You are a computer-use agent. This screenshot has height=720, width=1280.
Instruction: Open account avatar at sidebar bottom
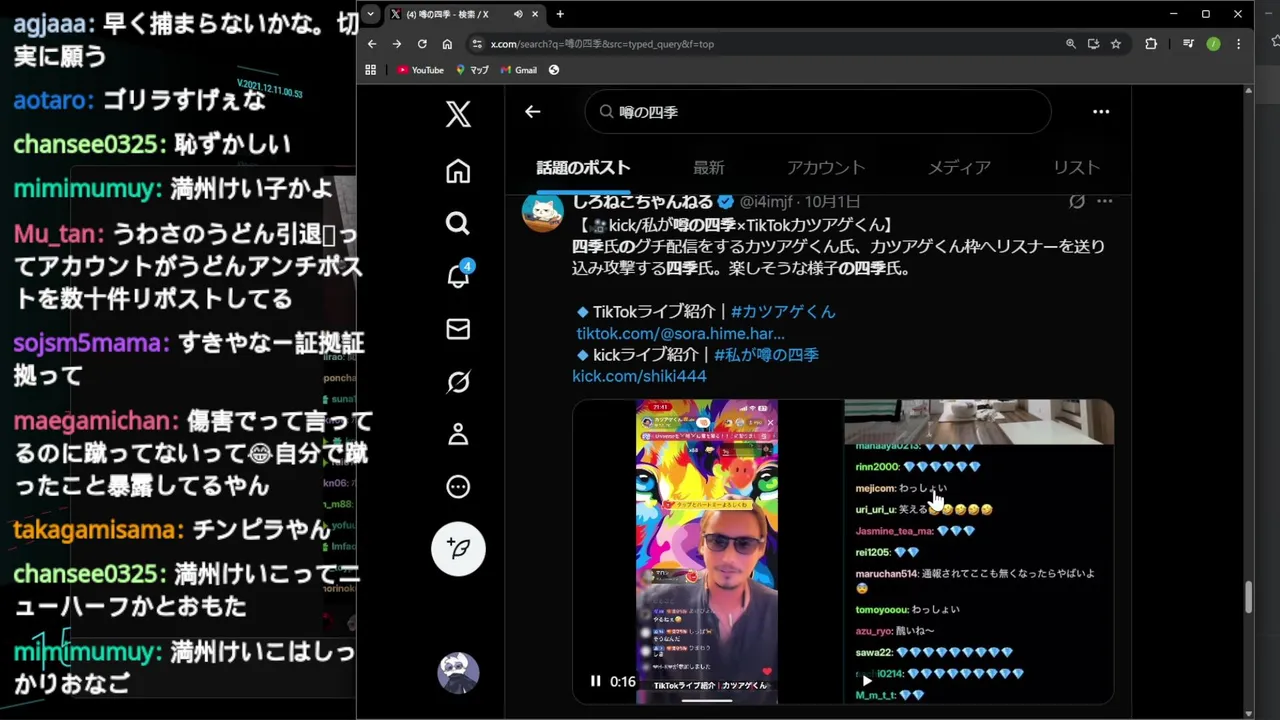click(458, 673)
